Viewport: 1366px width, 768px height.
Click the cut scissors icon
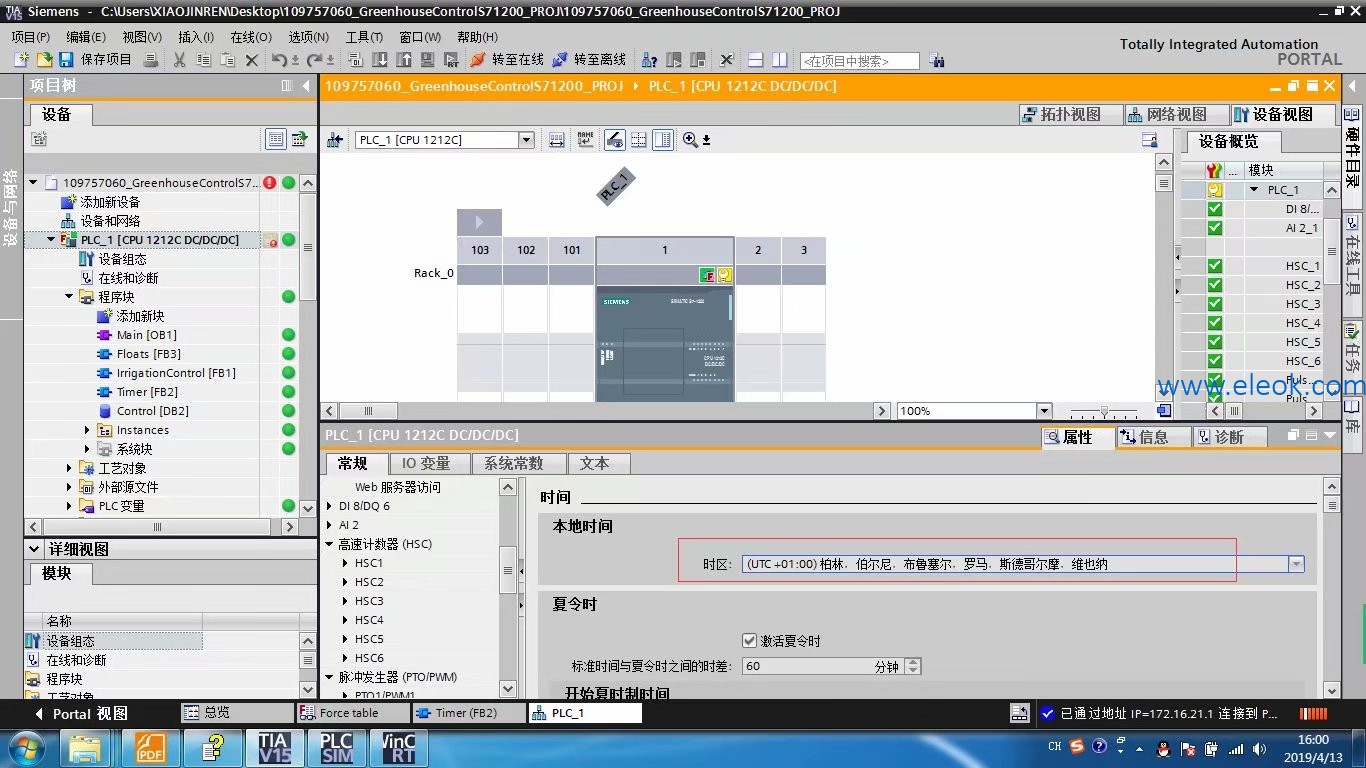[x=180, y=60]
